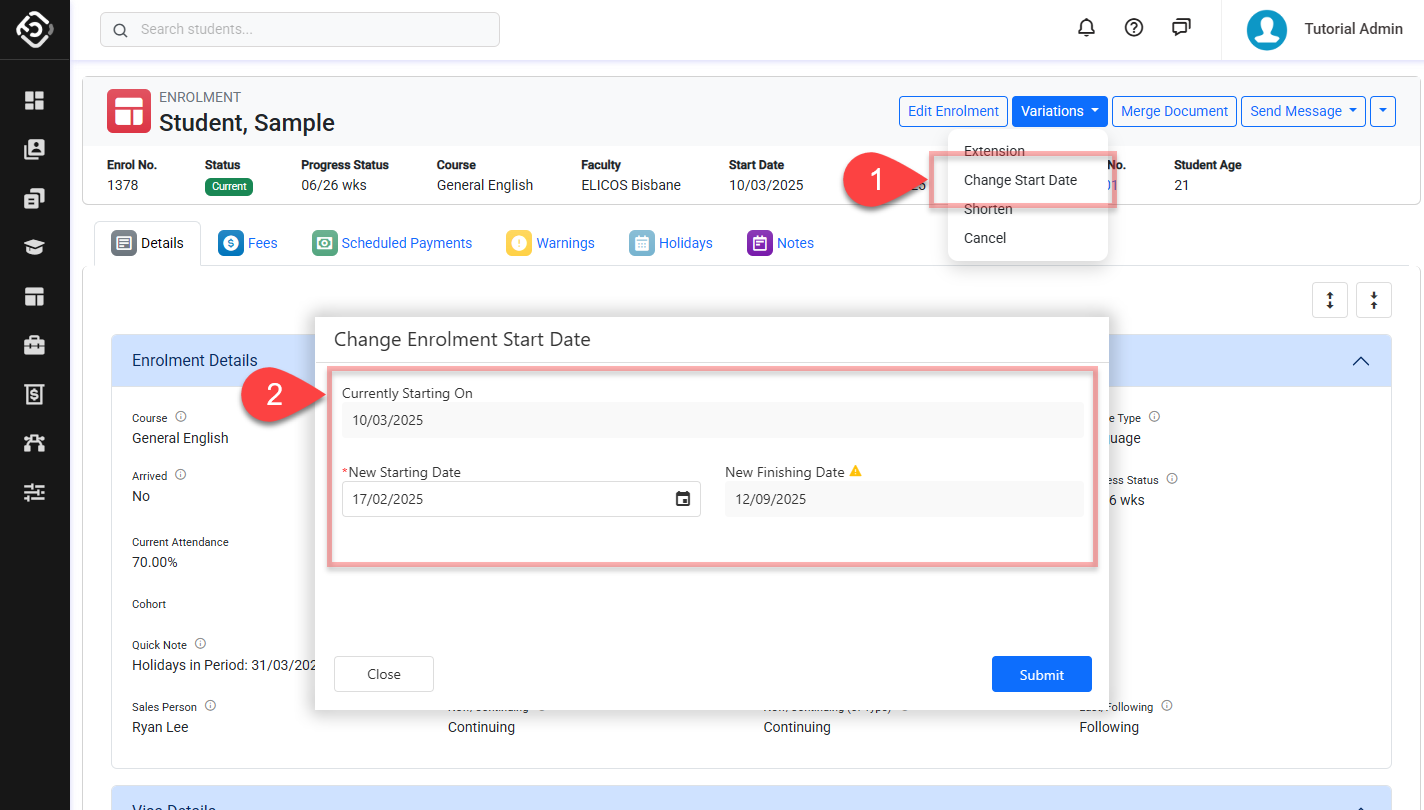The width and height of the screenshot is (1424, 810).
Task: Switch to the Scheduled Payments tab
Action: point(392,243)
